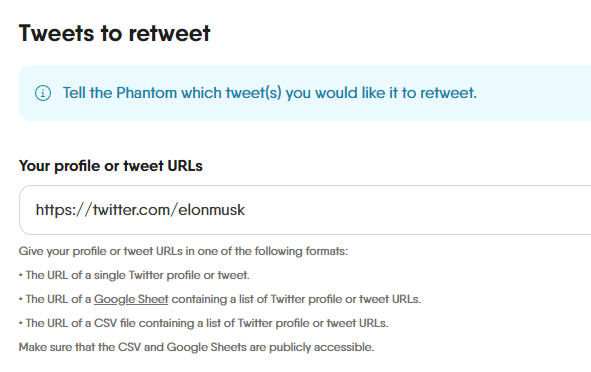Viewport: 591px width, 372px height.
Task: Click the 'Your profile or tweet URLs' label
Action: pos(111,166)
